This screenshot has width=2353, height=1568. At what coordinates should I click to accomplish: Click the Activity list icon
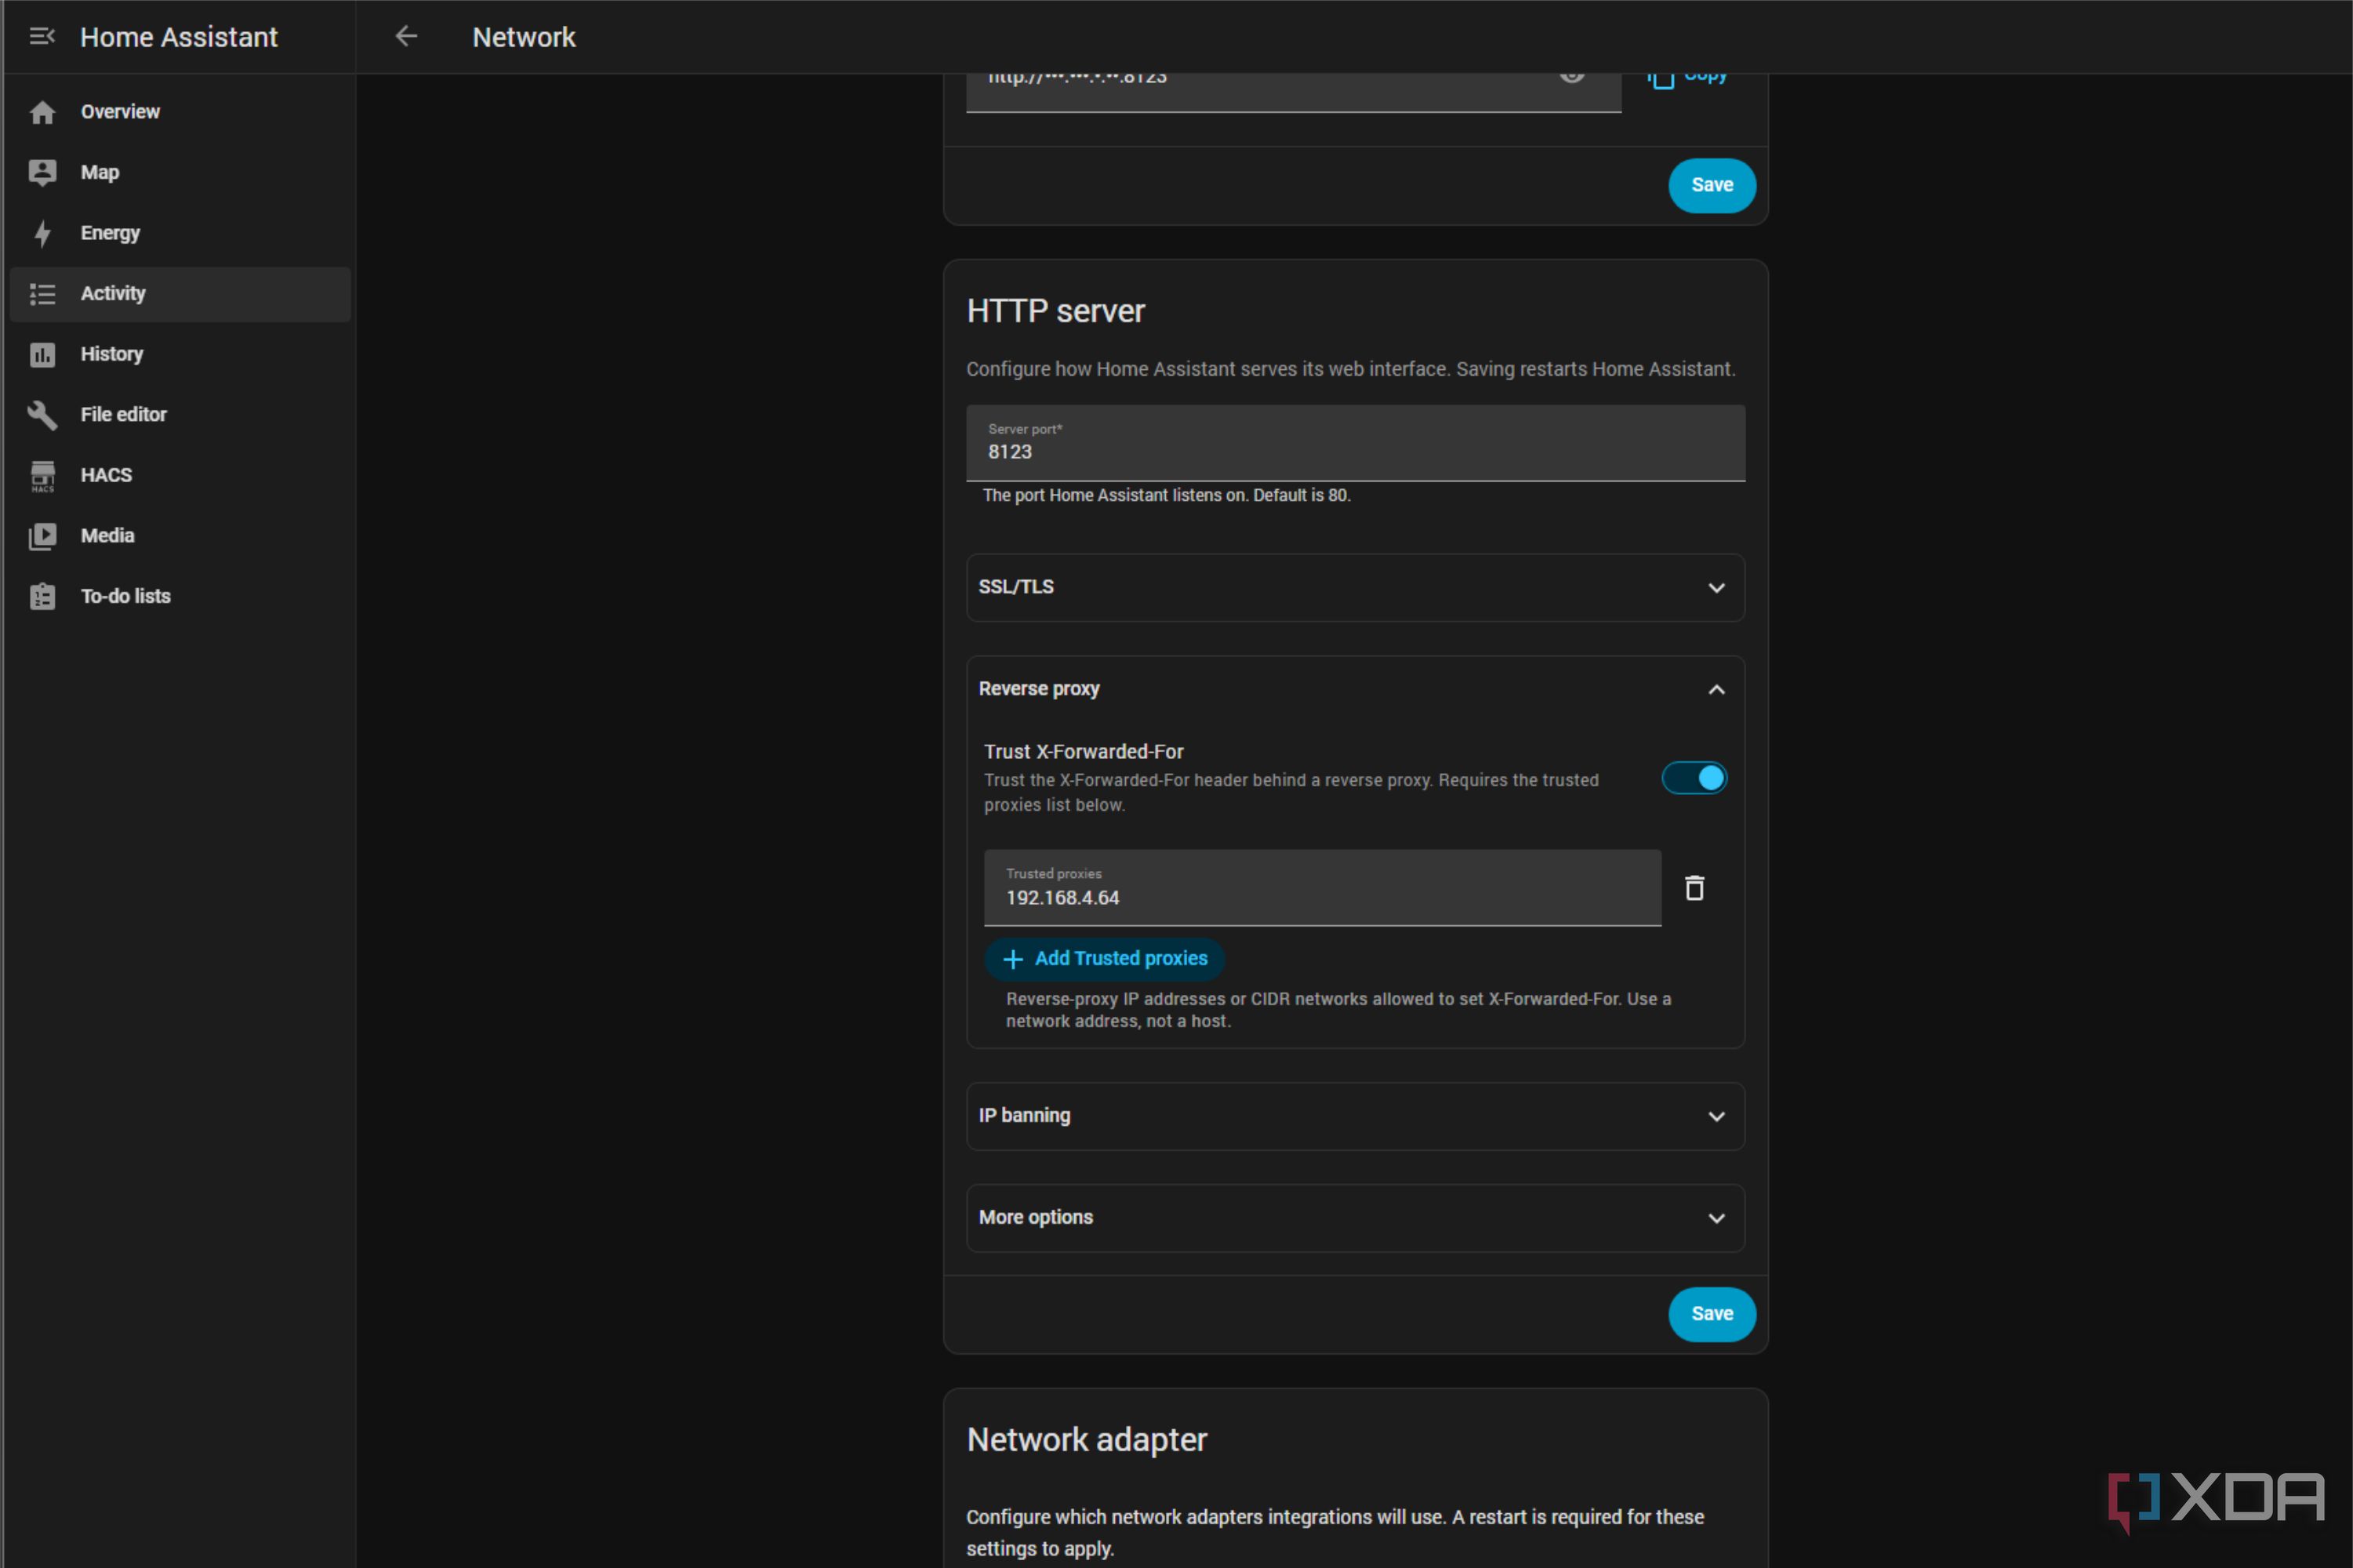(x=42, y=294)
